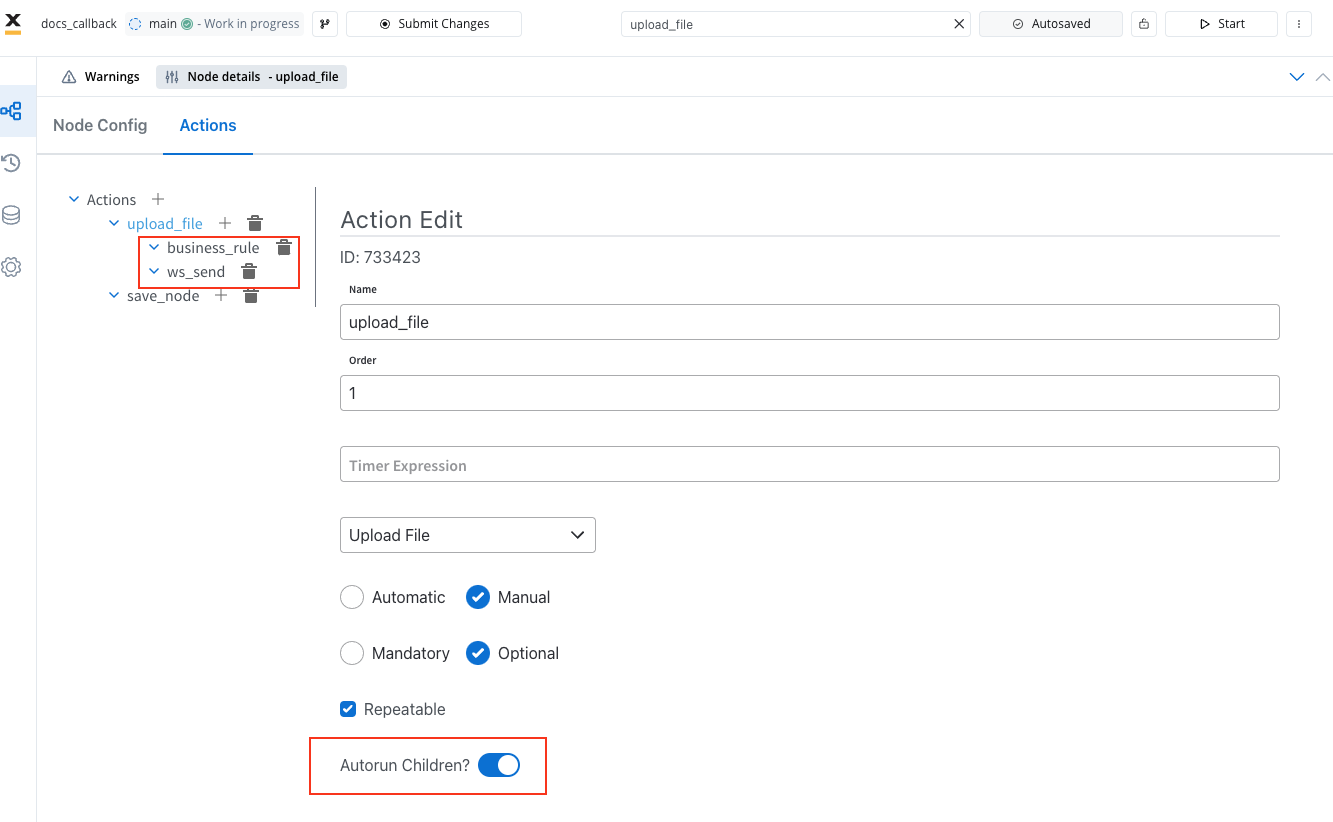The image size is (1333, 822).
Task: Switch to the Actions tab
Action: pos(208,125)
